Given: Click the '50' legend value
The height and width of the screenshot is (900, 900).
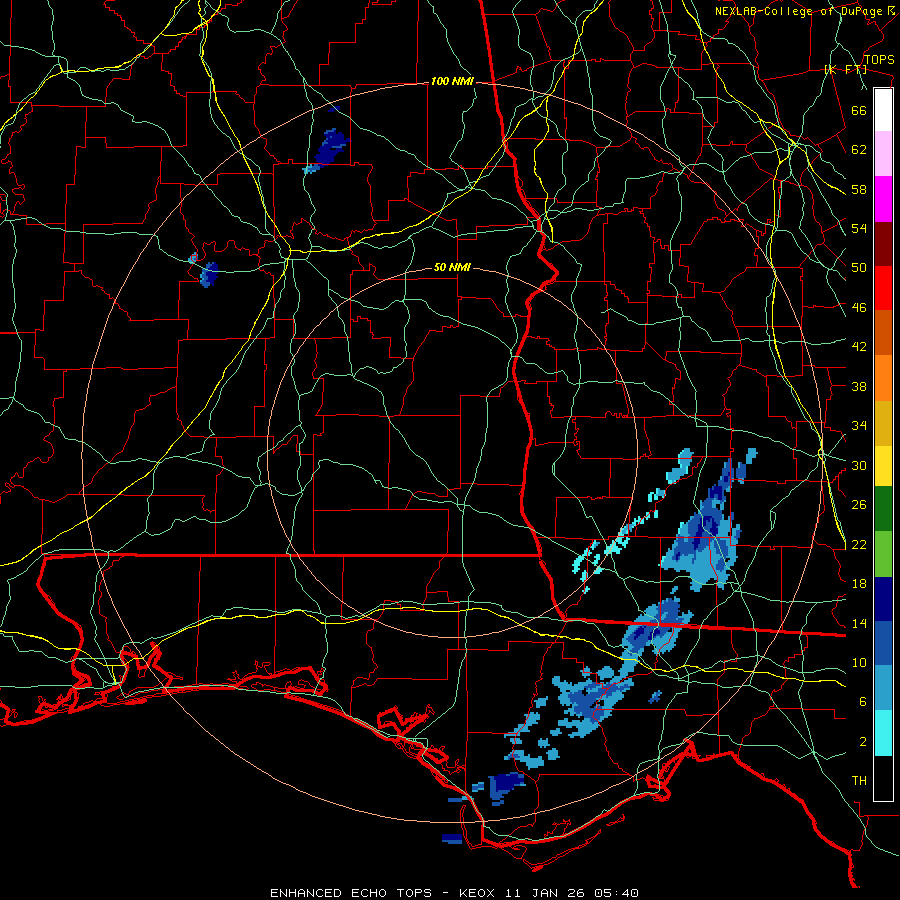Looking at the screenshot, I should tap(859, 268).
